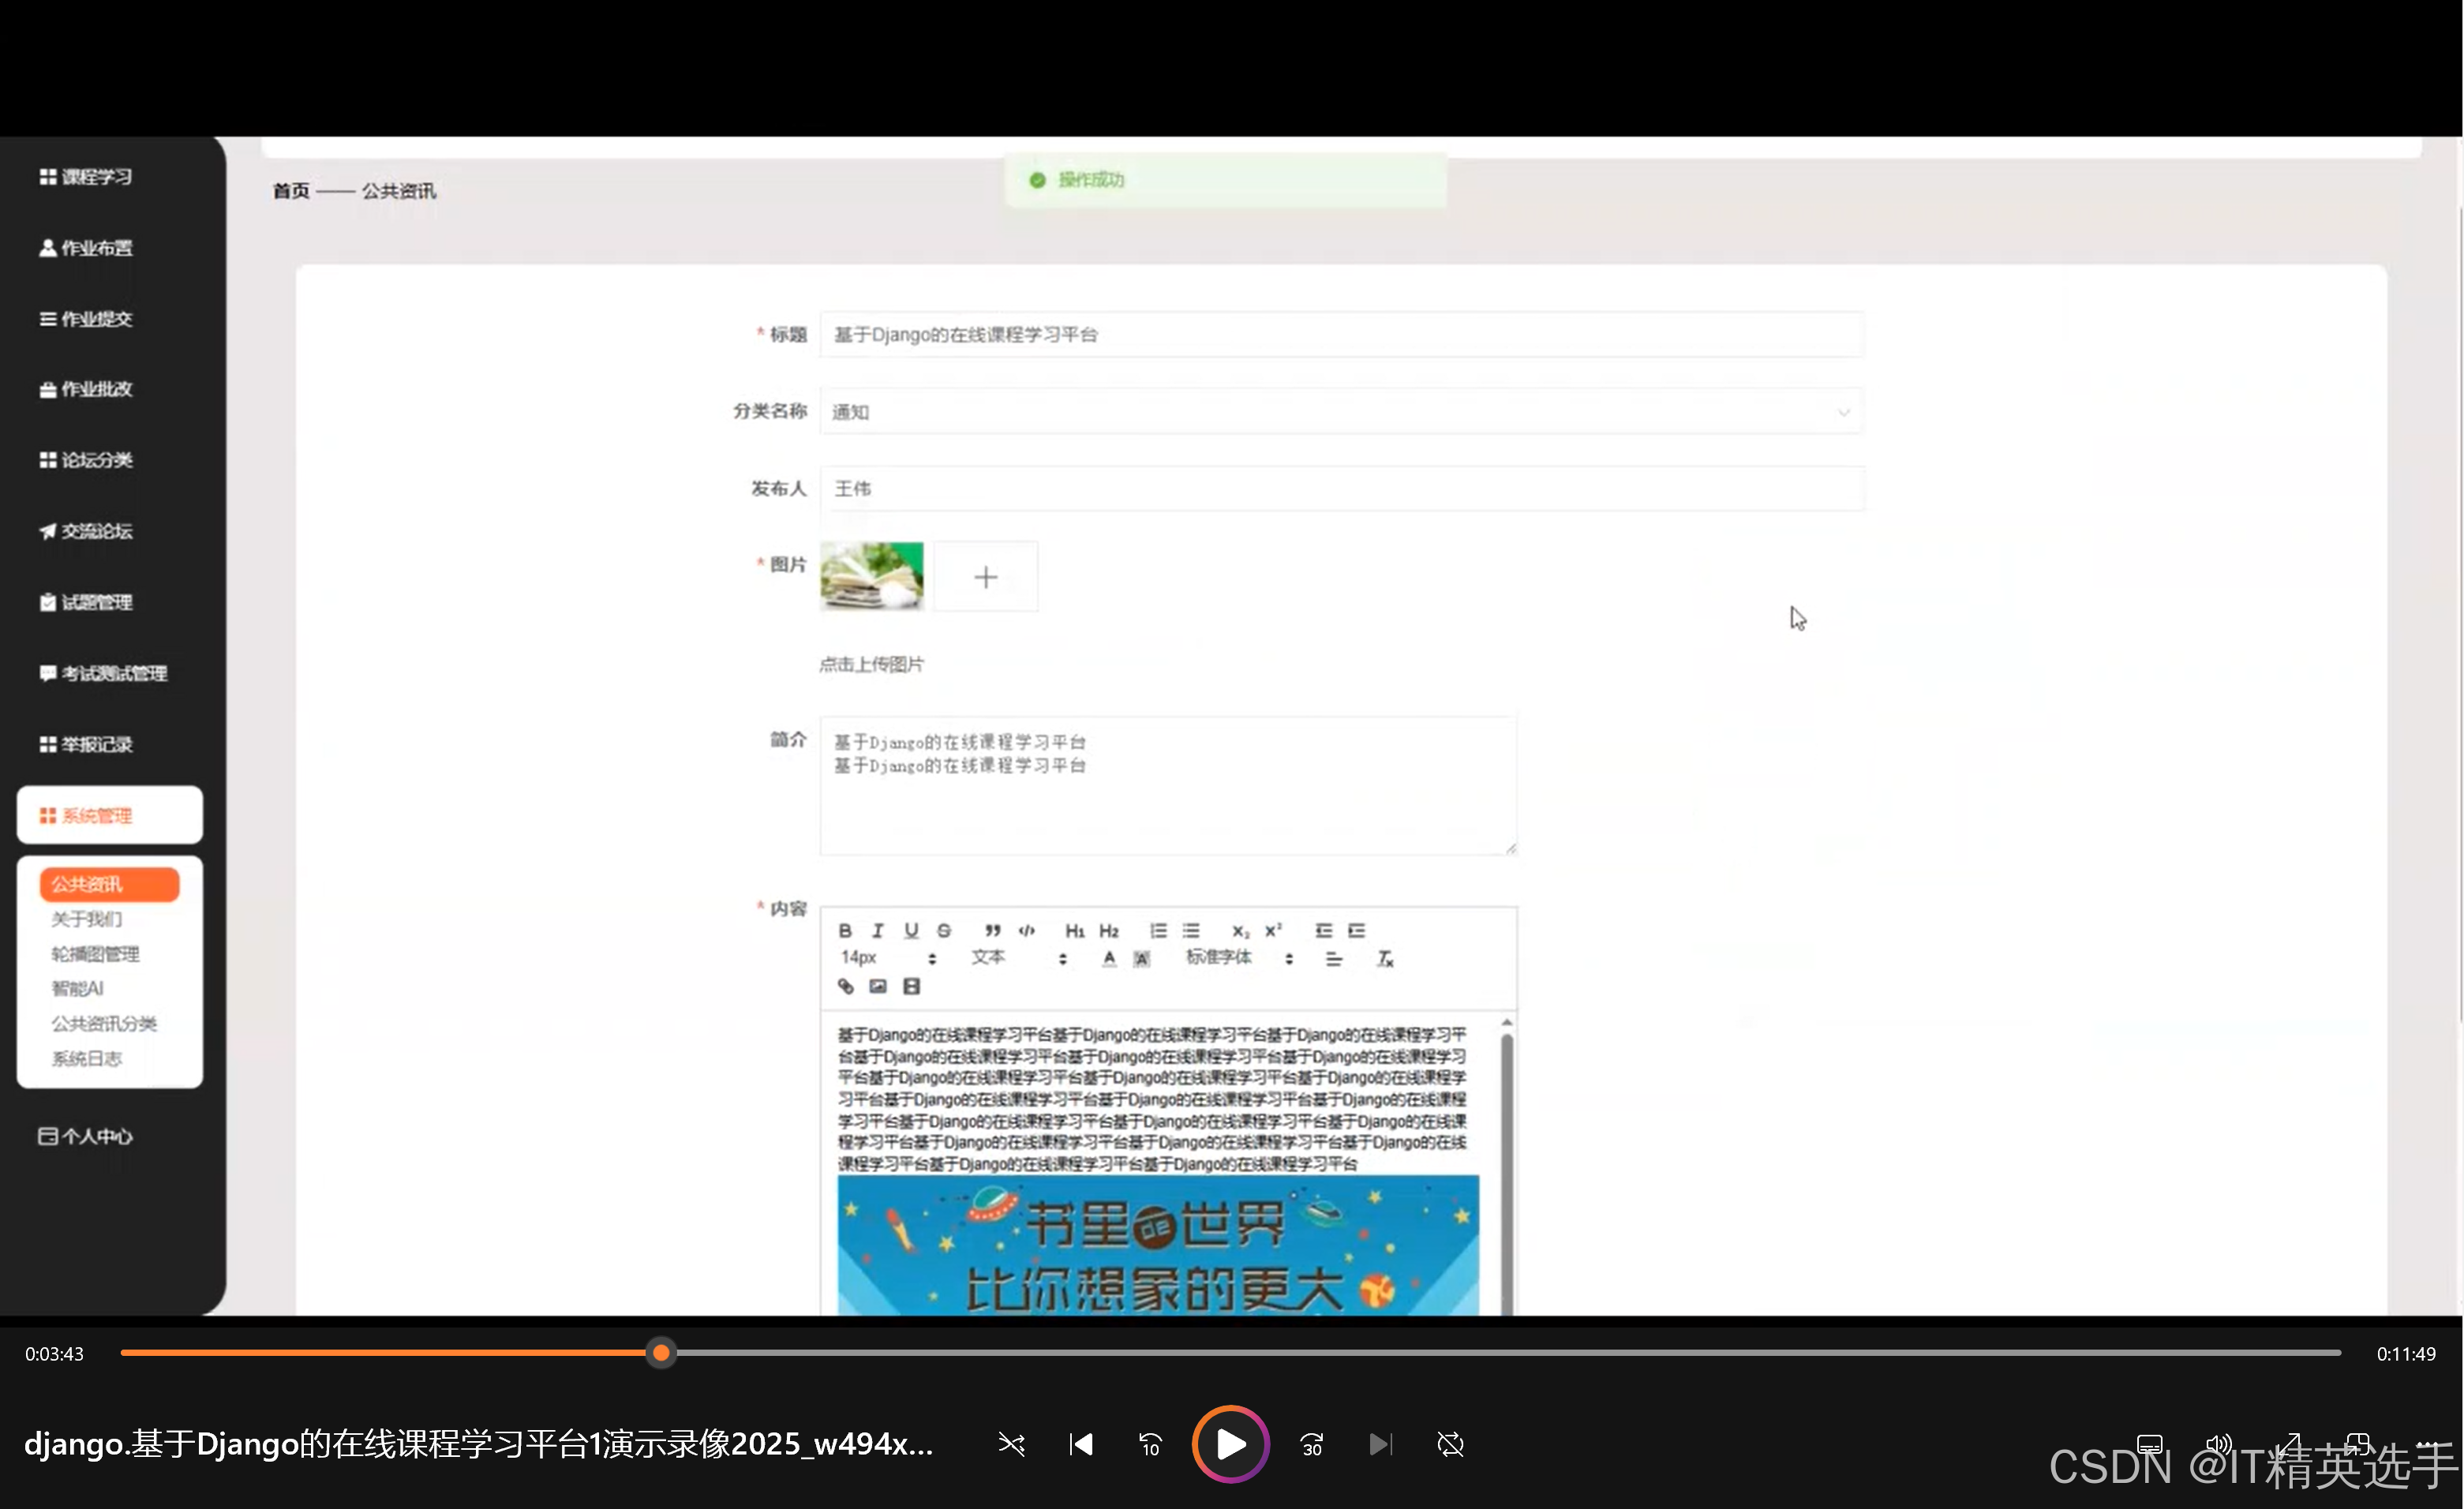The width and height of the screenshot is (2464, 1509).
Task: Open 考试测试管理 in the sidebar
Action: click(103, 672)
